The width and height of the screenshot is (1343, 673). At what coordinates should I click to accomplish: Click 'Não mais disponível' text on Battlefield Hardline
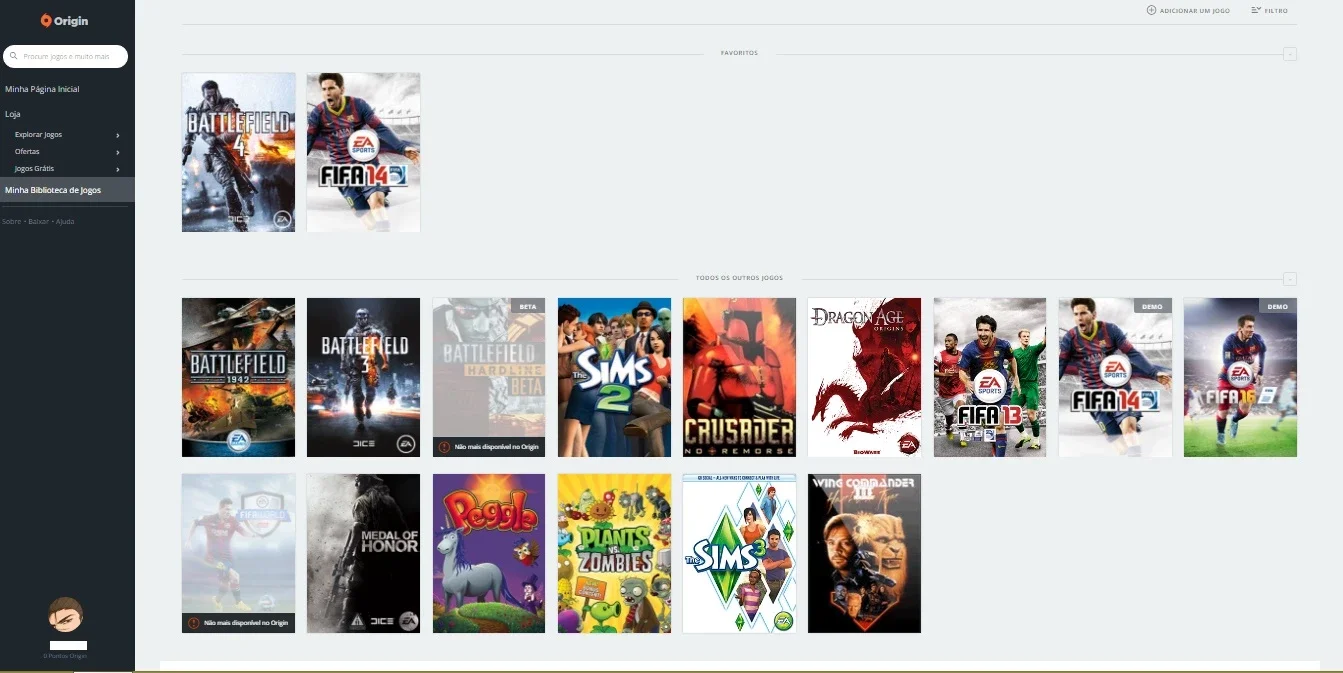click(x=496, y=447)
